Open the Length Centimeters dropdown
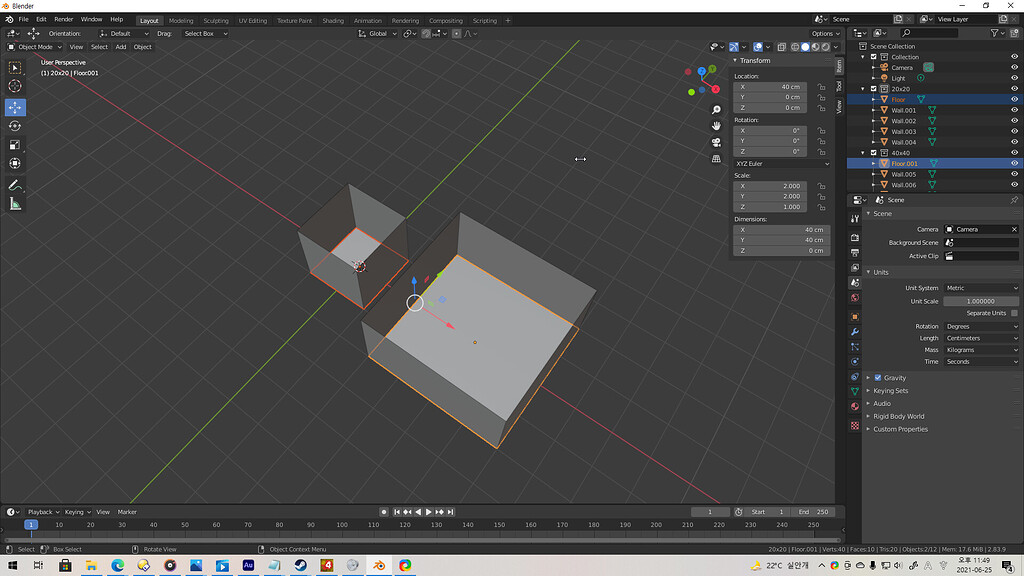This screenshot has width=1024, height=576. pos(981,338)
